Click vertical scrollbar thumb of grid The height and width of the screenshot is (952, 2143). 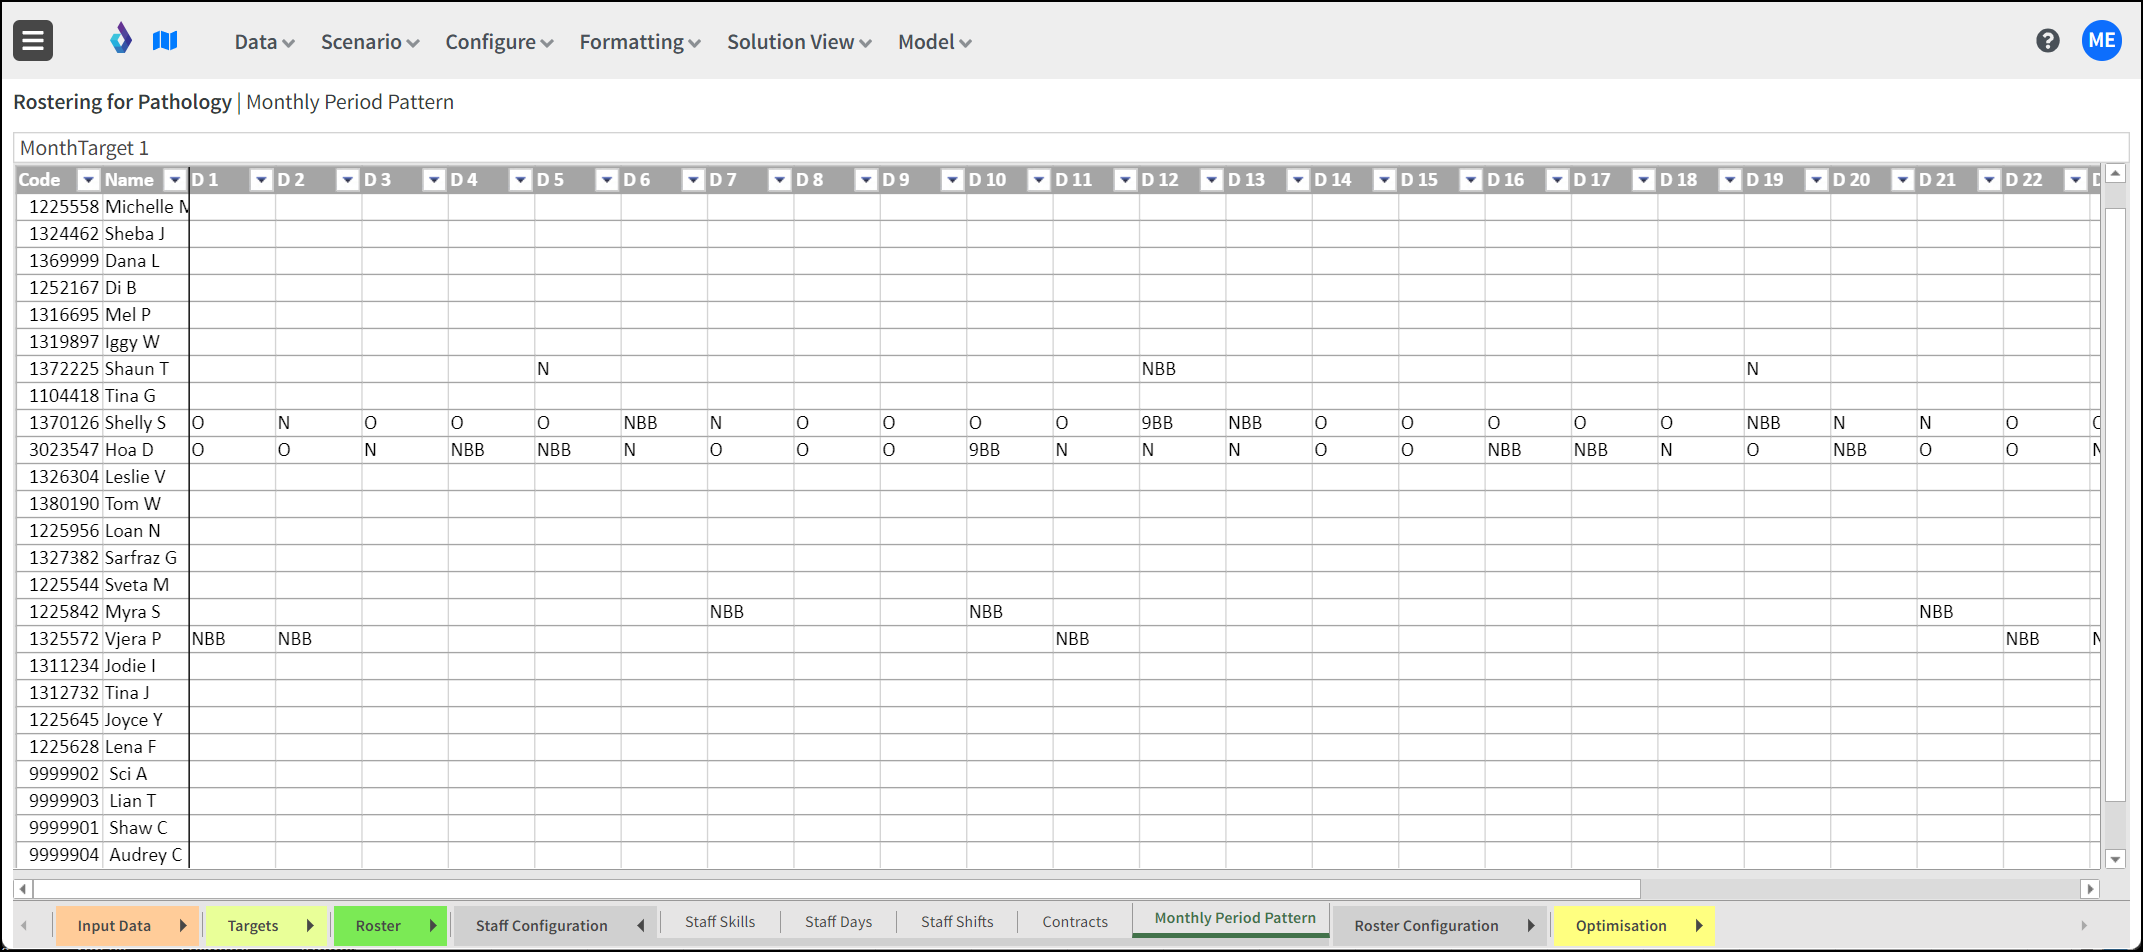pyautogui.click(x=2115, y=504)
